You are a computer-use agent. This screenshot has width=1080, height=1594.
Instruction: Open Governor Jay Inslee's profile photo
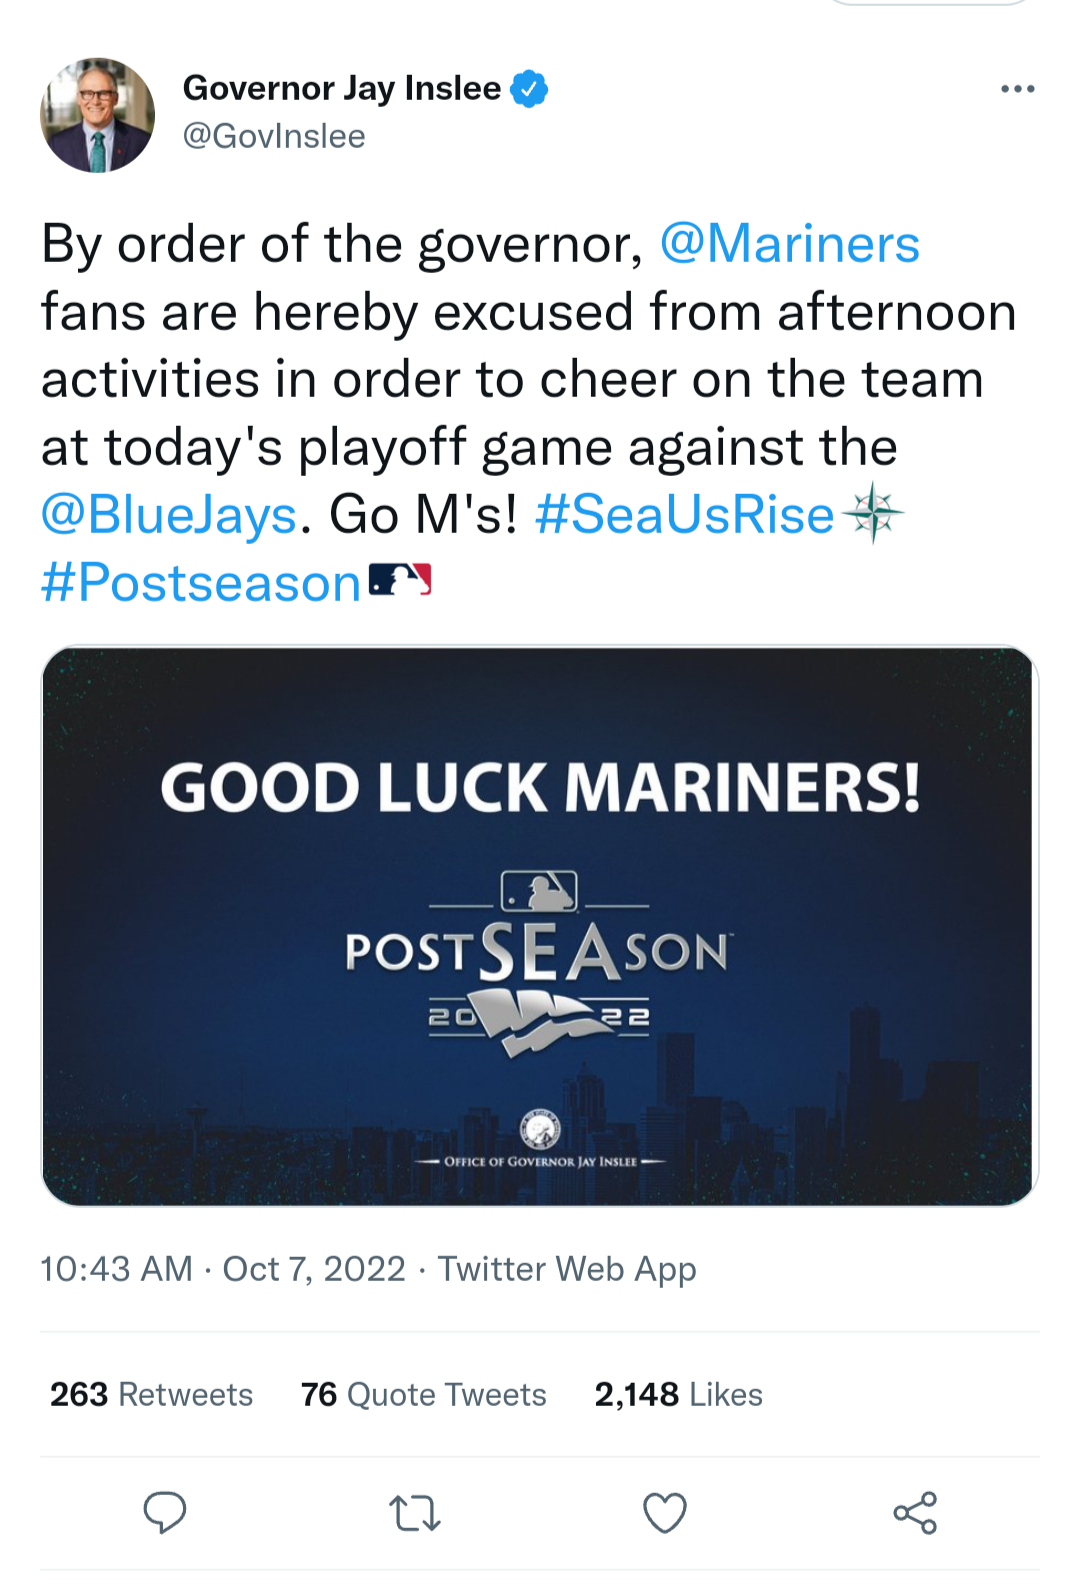98,116
